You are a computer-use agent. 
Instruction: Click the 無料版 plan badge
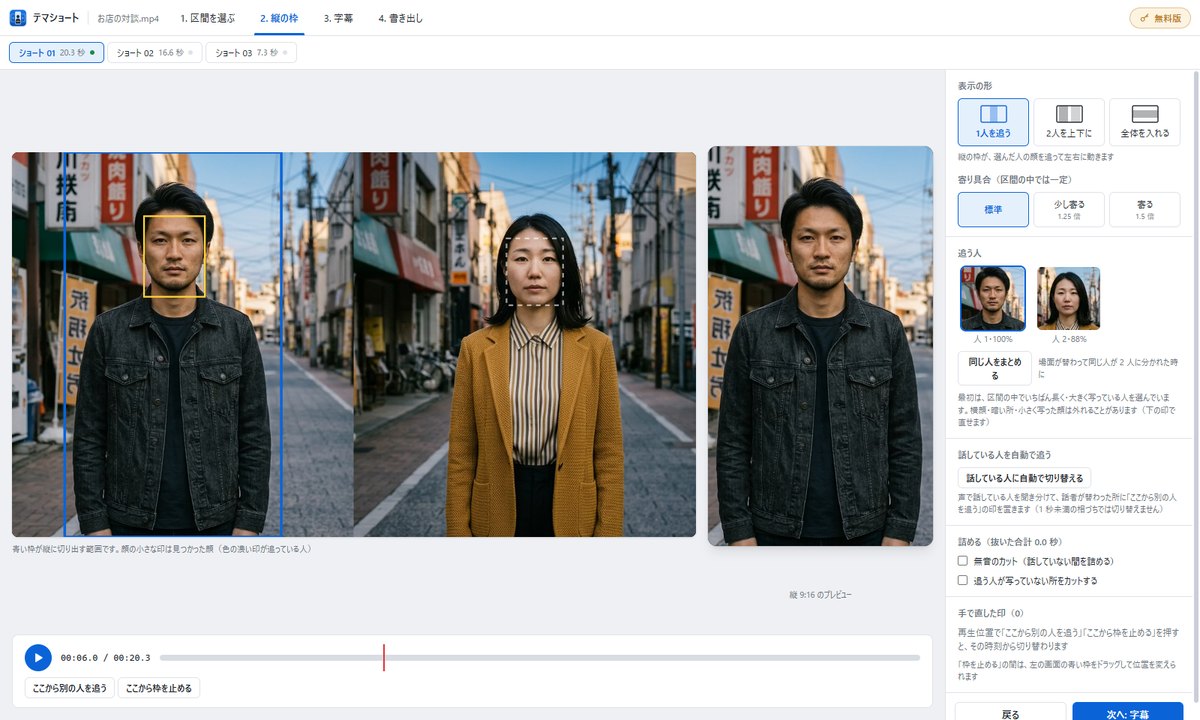pyautogui.click(x=1160, y=18)
